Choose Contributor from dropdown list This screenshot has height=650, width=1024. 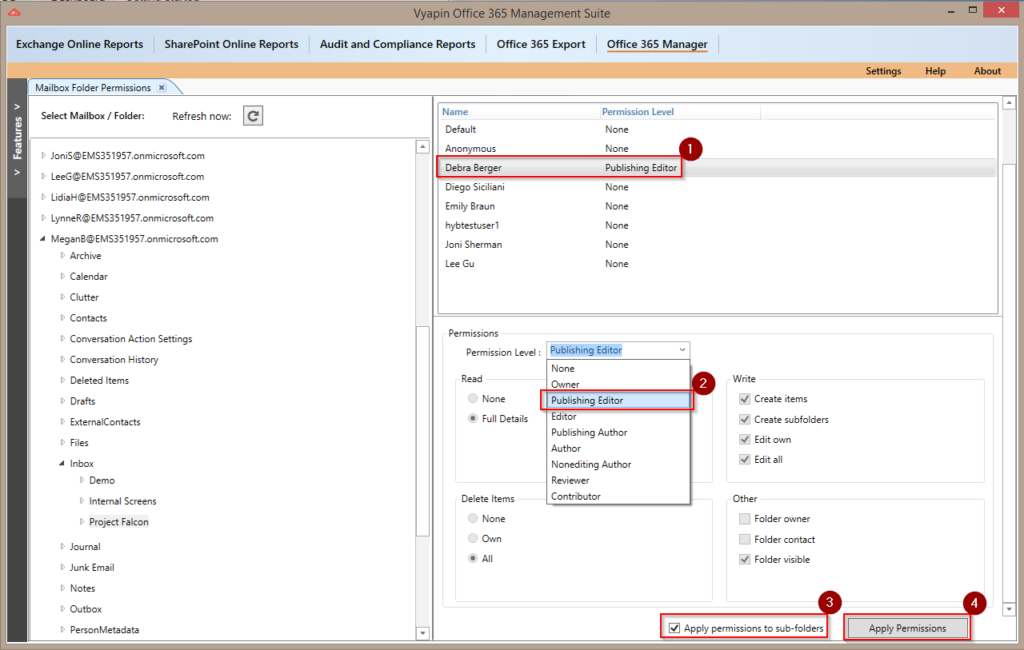tap(618, 496)
